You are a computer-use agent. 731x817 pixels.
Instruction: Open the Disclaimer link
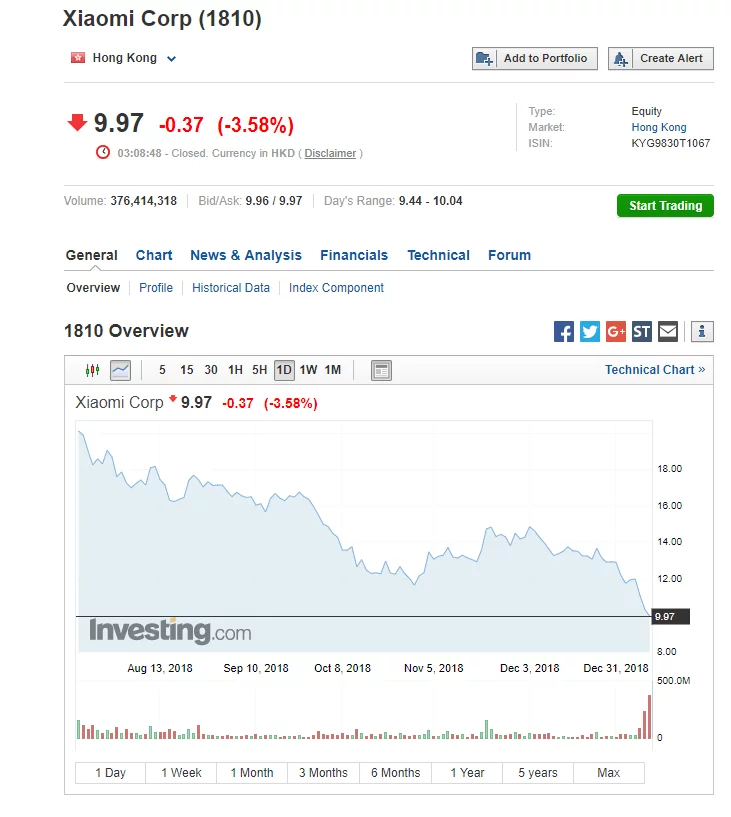pyautogui.click(x=330, y=153)
